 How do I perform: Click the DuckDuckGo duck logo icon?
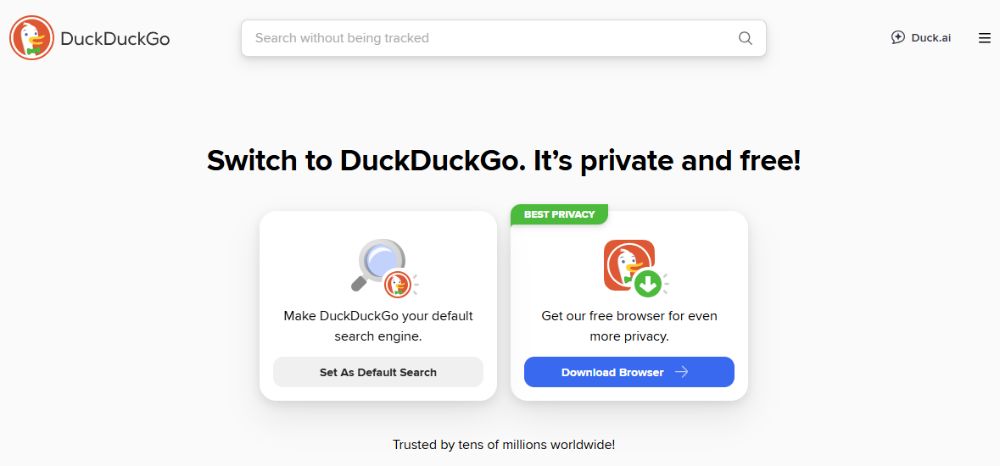point(32,39)
